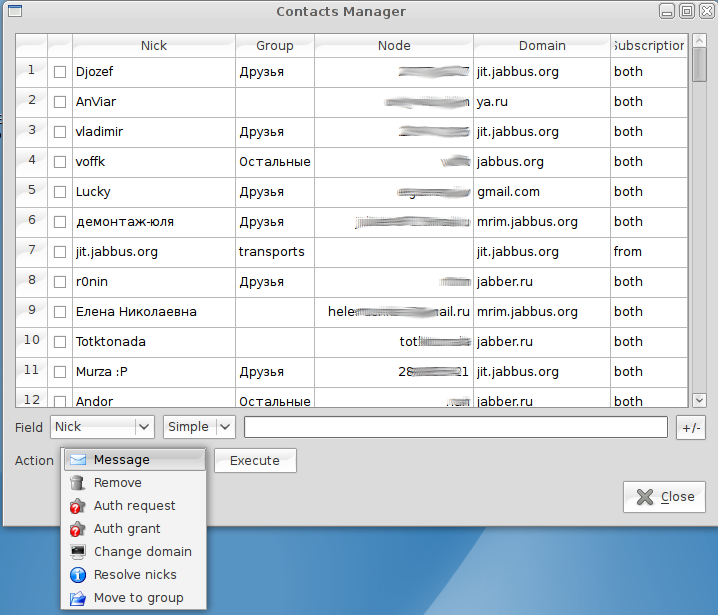718x615 pixels.
Task: Click the filter text input field
Action: [x=455, y=427]
